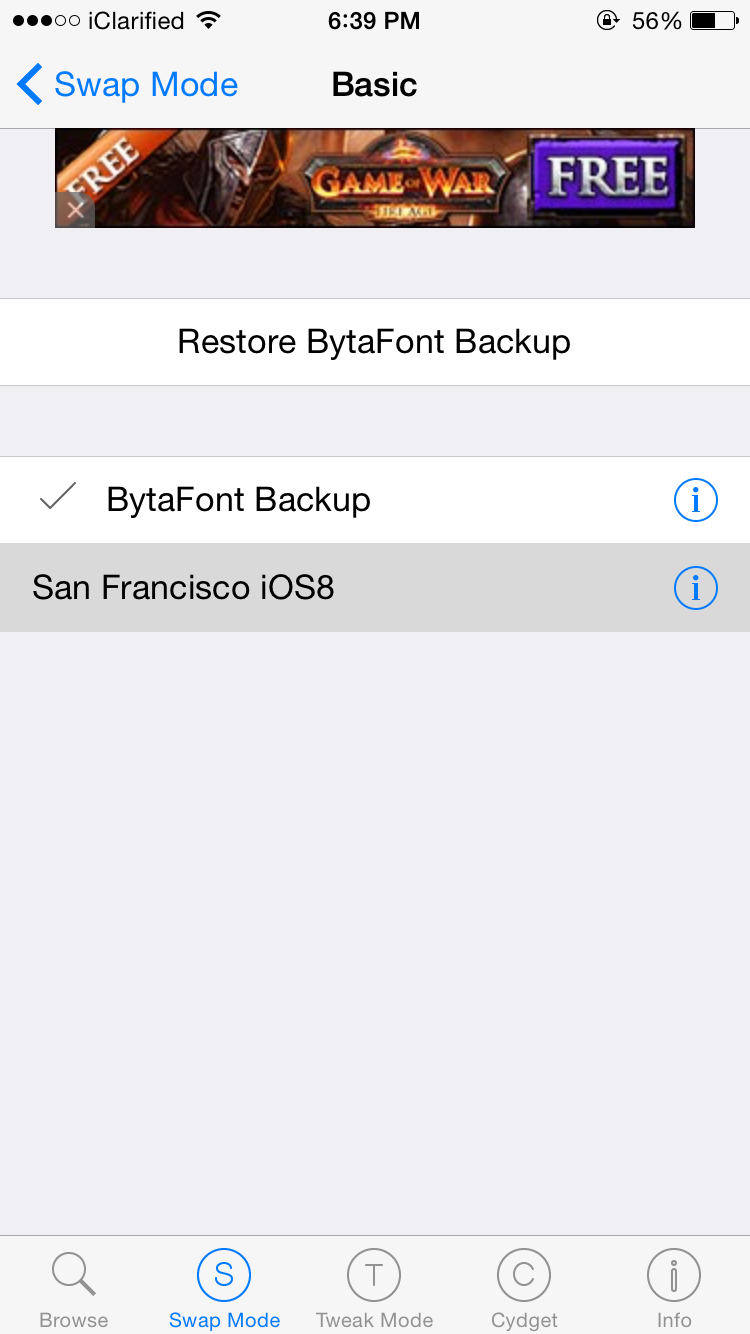This screenshot has width=750, height=1334.
Task: Show info for BytaFont Backup
Action: click(x=696, y=500)
